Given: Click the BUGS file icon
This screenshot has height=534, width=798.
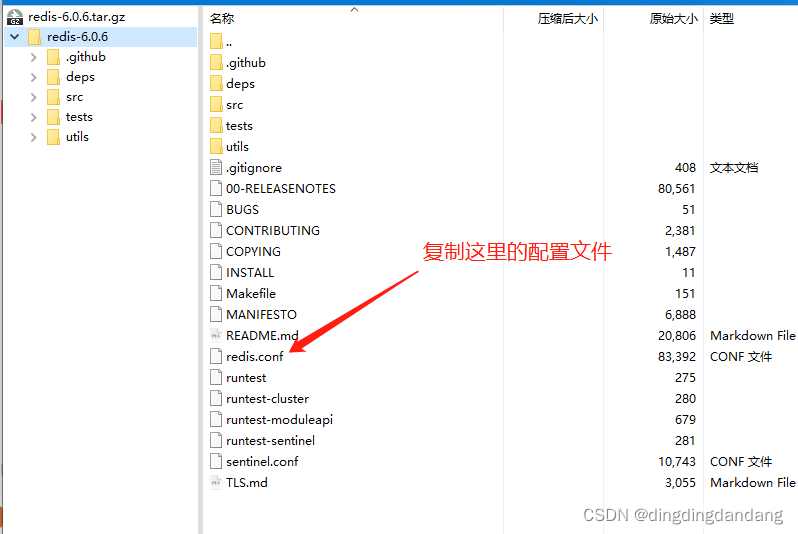Looking at the screenshot, I should pyautogui.click(x=216, y=209).
